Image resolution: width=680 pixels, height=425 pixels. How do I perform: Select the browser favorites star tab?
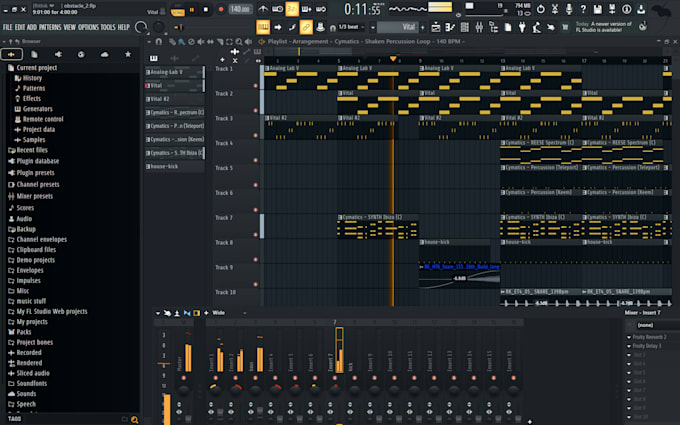pyautogui.click(x=128, y=54)
